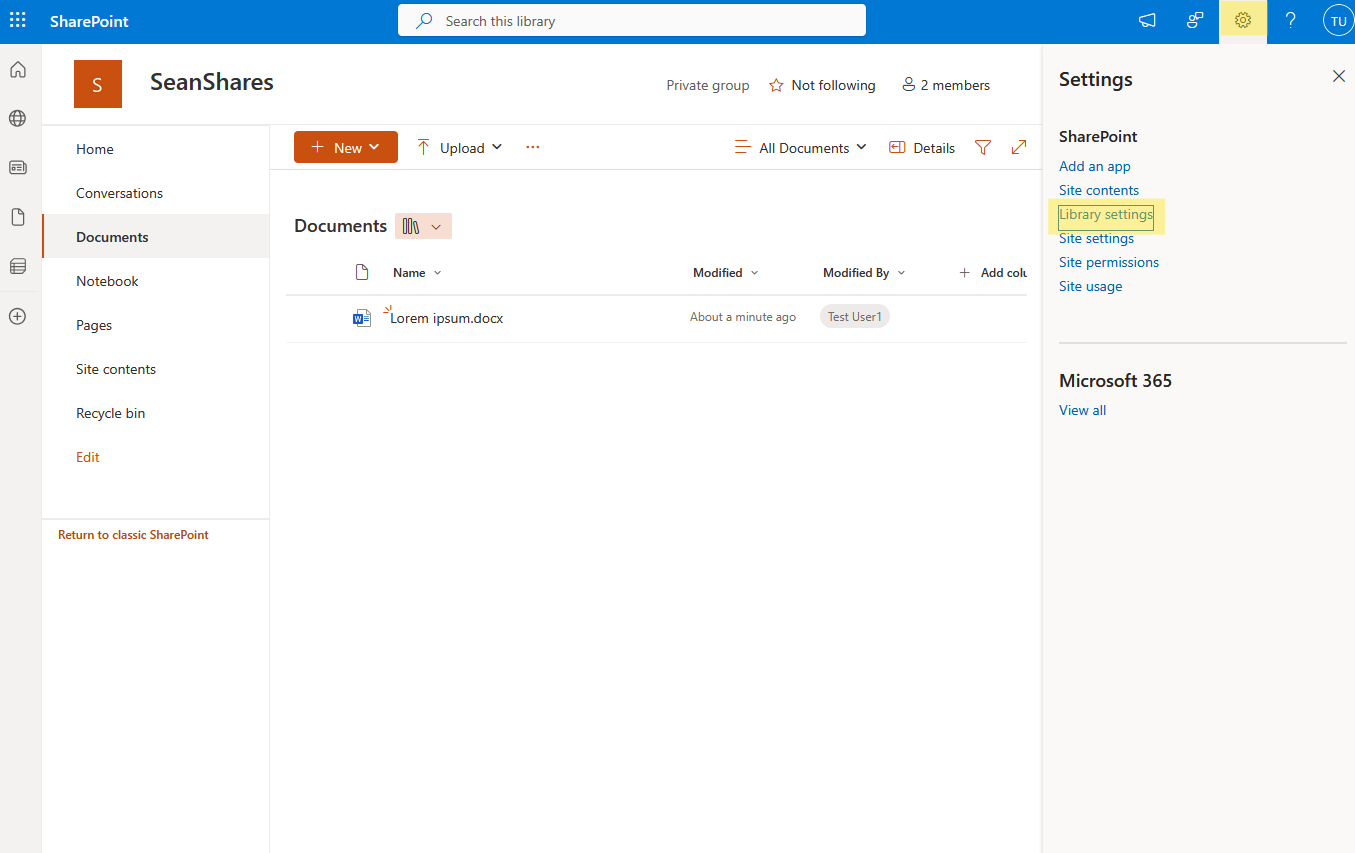The height and width of the screenshot is (853, 1355).
Task: Select the Home icon in left rail
Action: (17, 69)
